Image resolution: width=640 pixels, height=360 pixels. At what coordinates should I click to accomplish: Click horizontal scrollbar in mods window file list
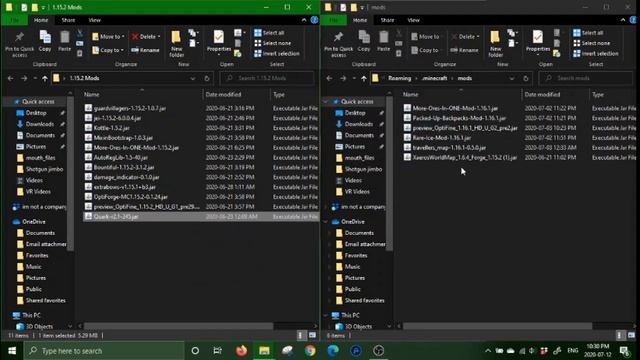[x=498, y=326]
